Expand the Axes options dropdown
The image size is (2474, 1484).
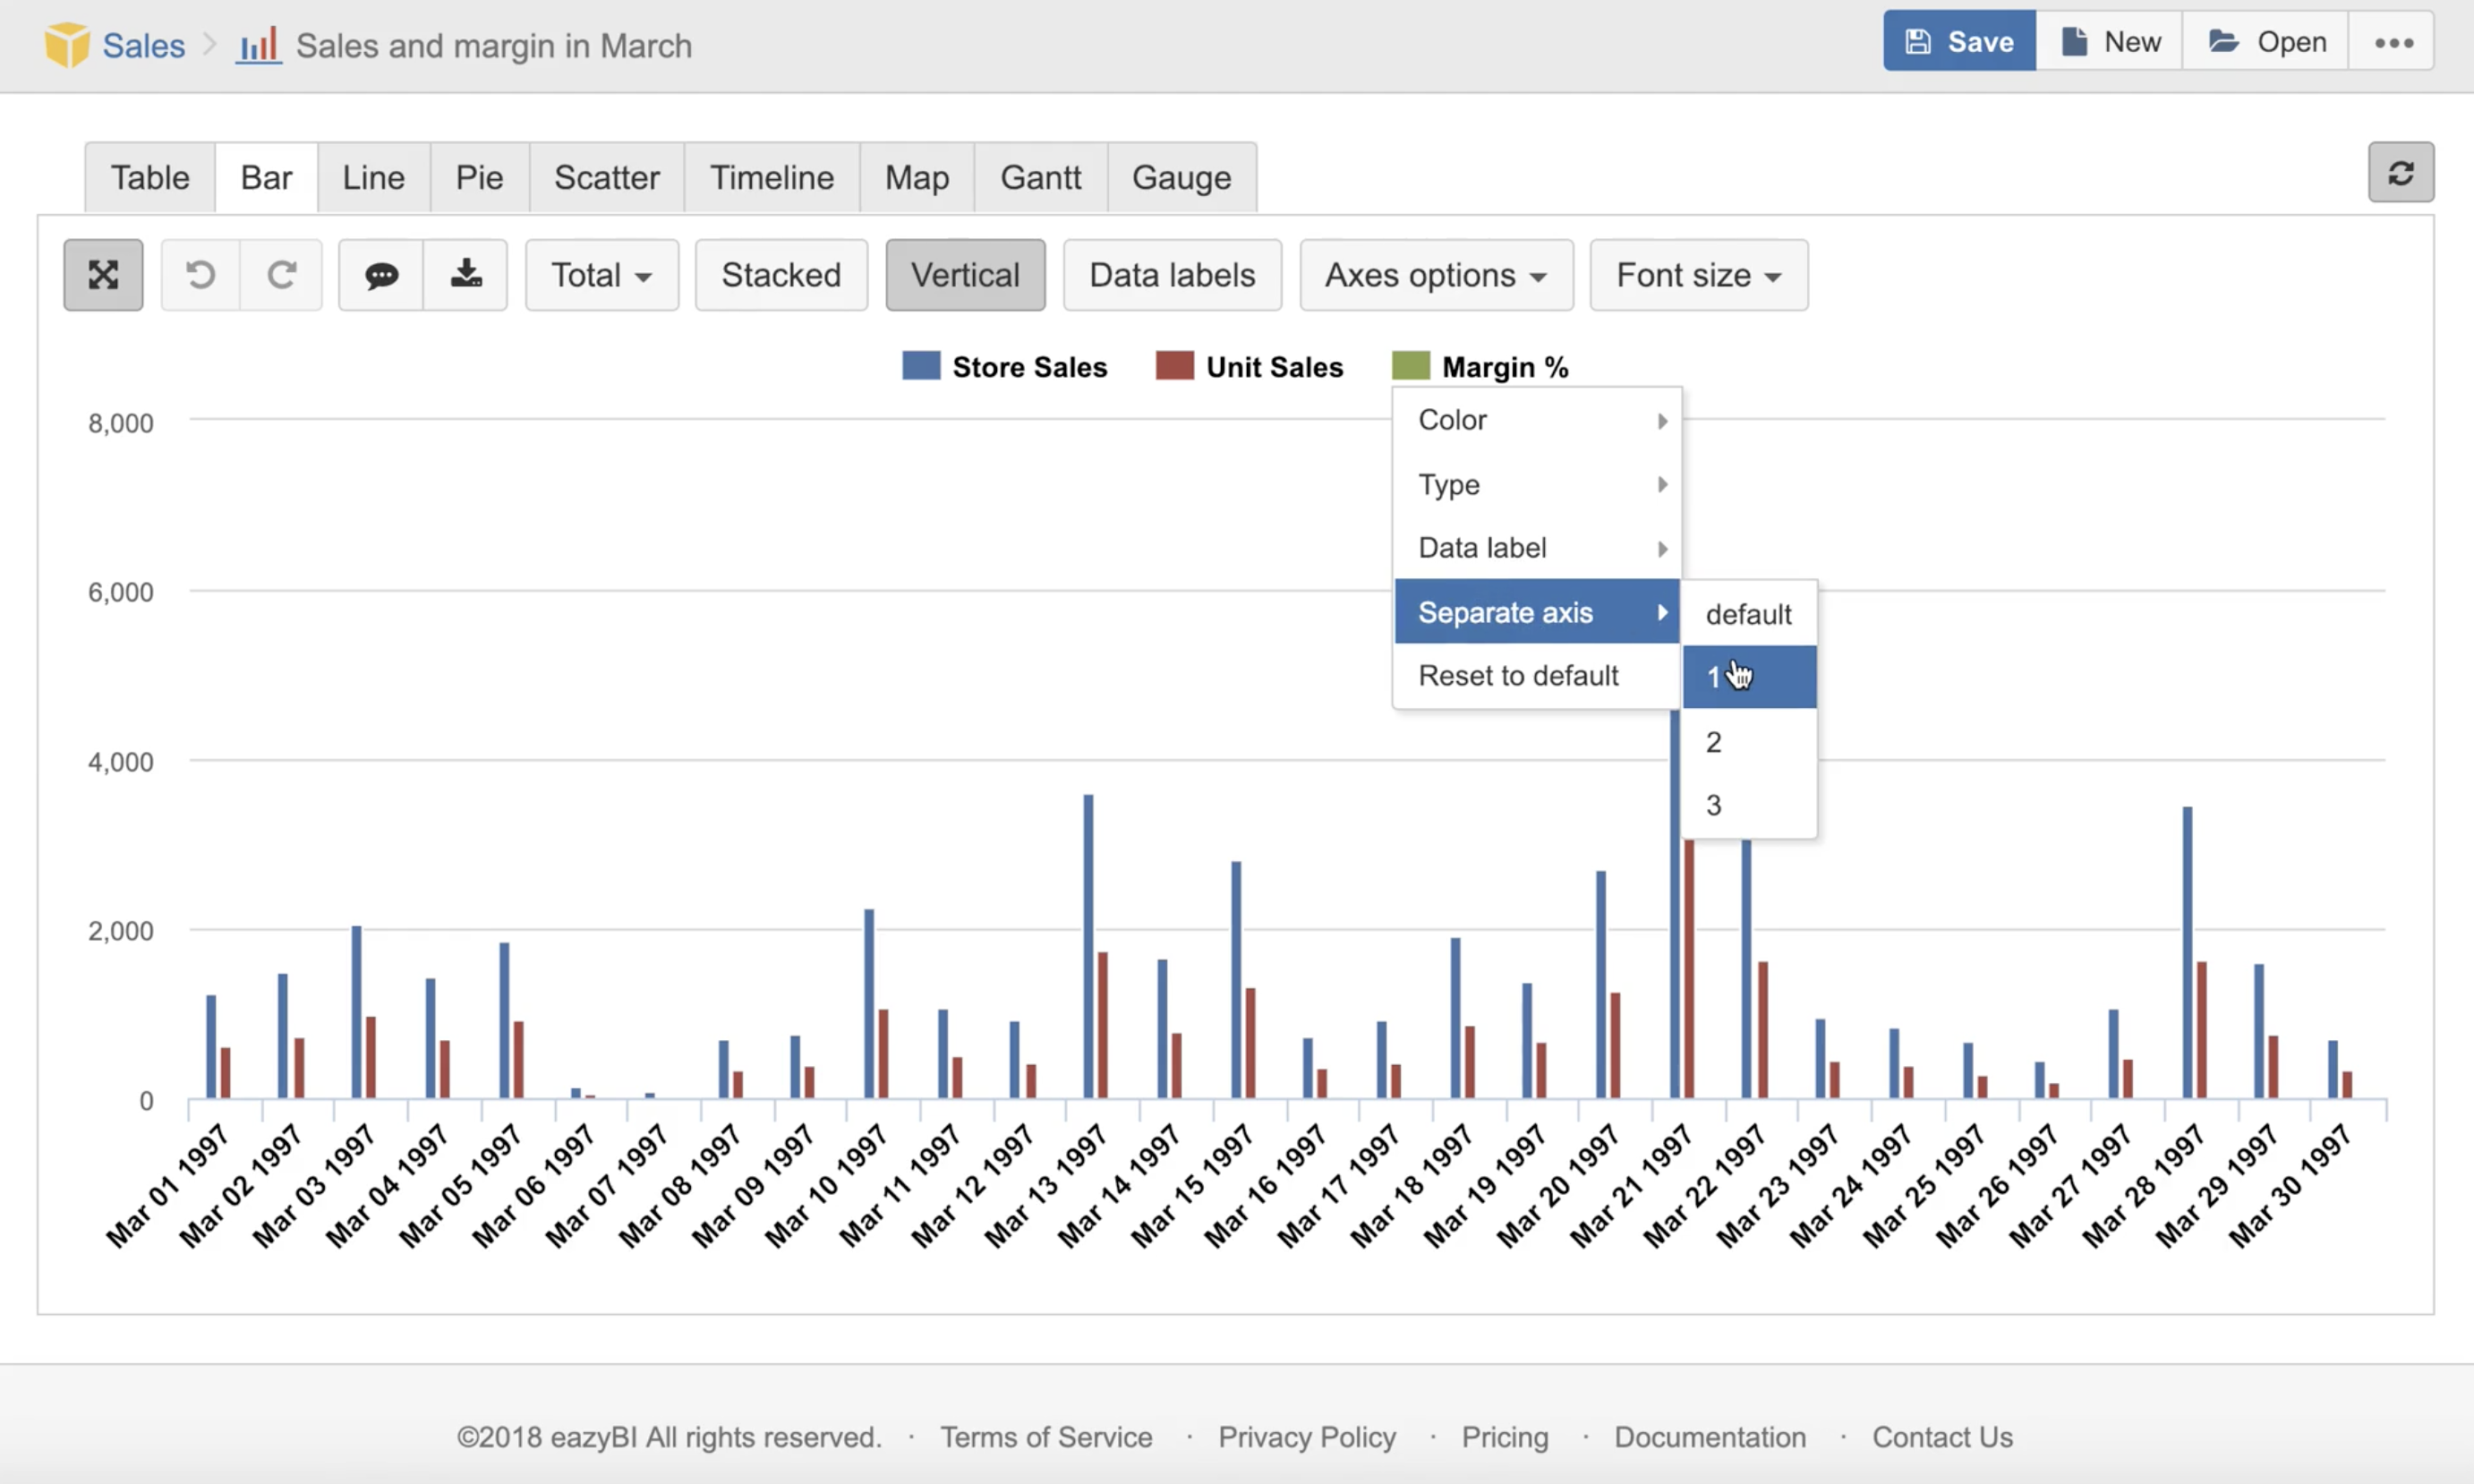point(1435,275)
